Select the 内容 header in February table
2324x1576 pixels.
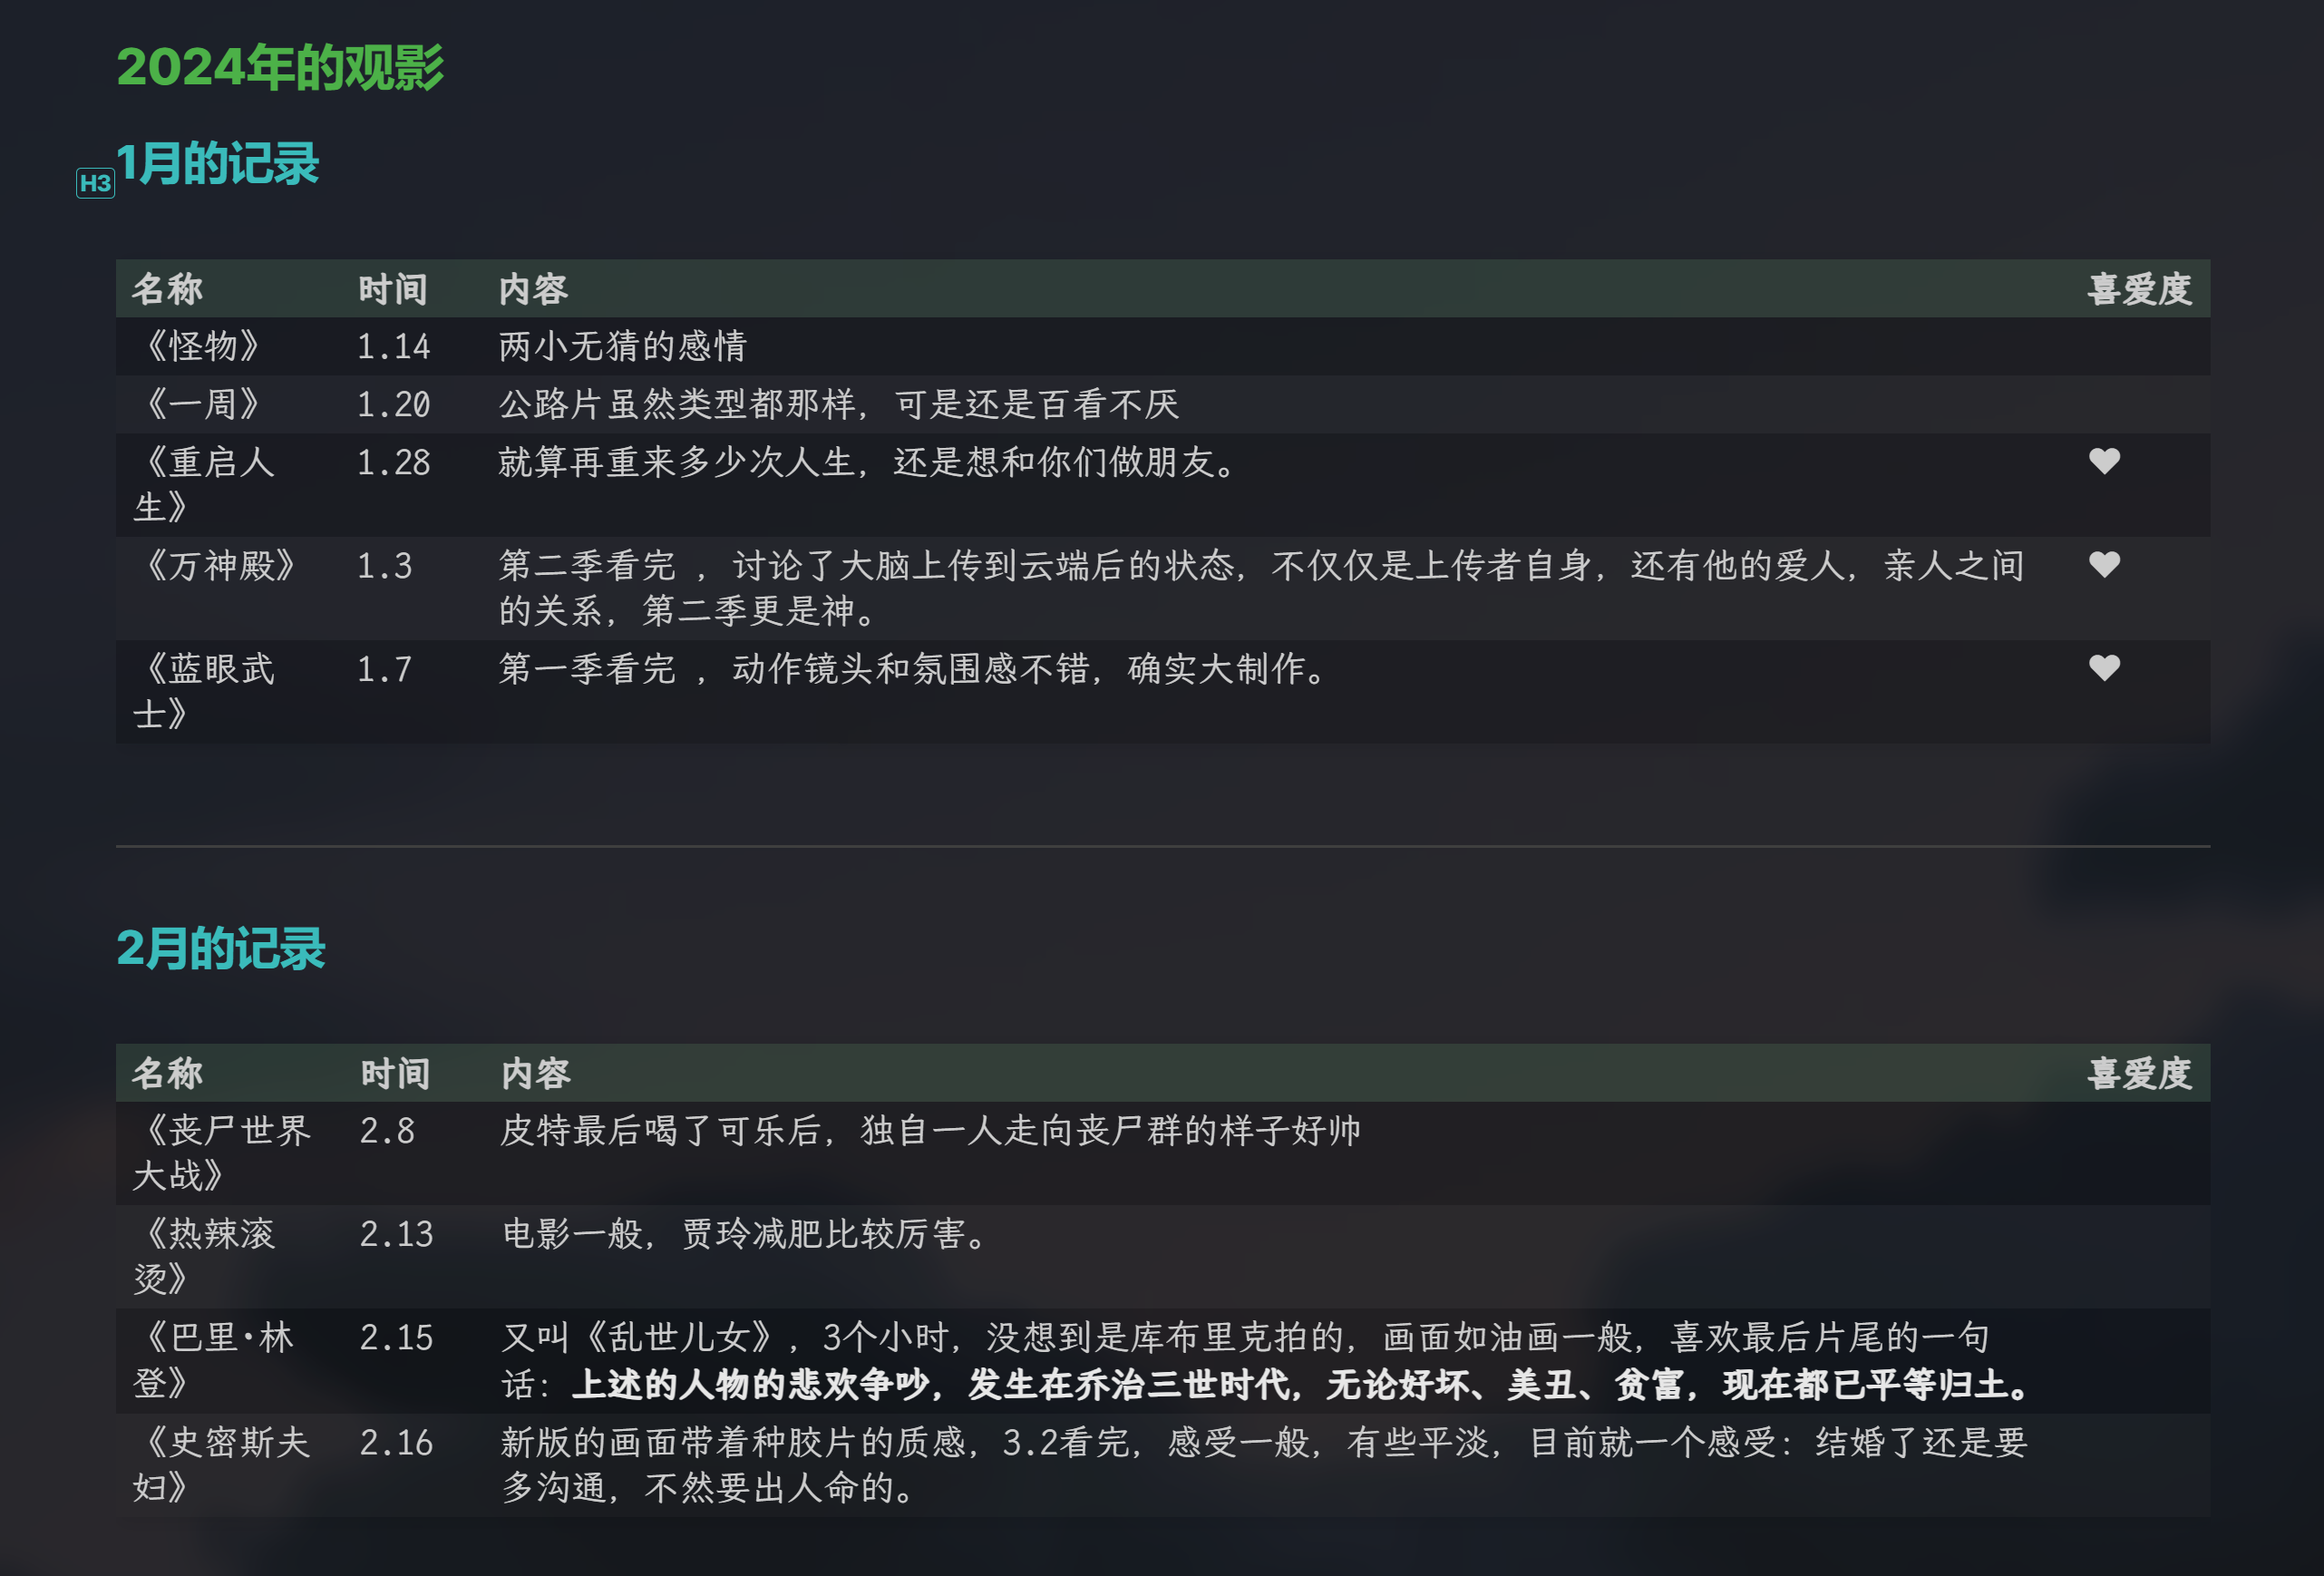pyautogui.click(x=536, y=1074)
